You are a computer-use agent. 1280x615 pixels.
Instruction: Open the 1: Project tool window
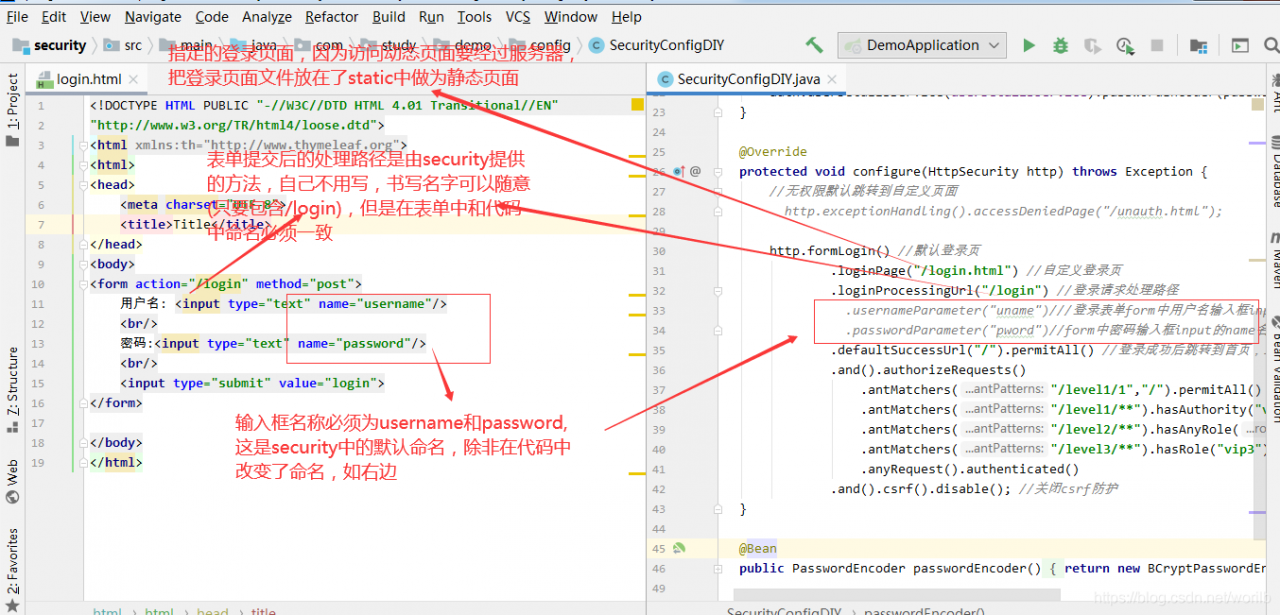click(x=12, y=109)
